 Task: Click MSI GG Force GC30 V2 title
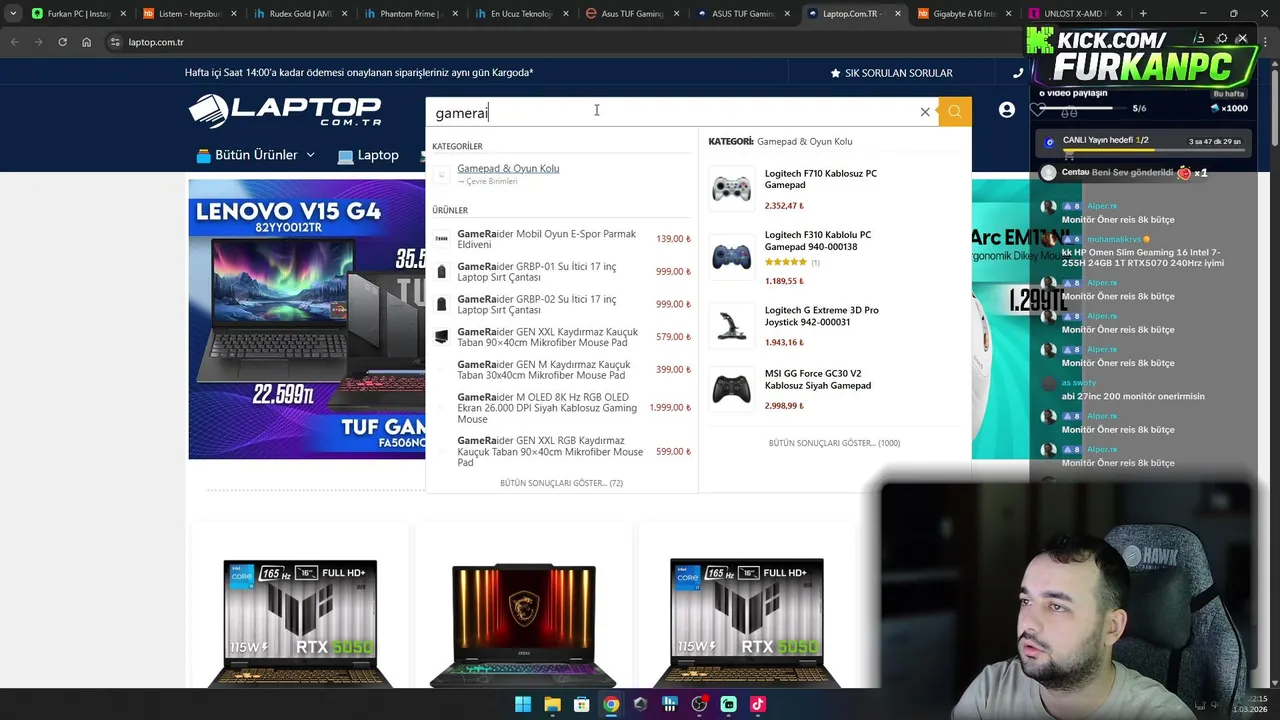(x=818, y=379)
